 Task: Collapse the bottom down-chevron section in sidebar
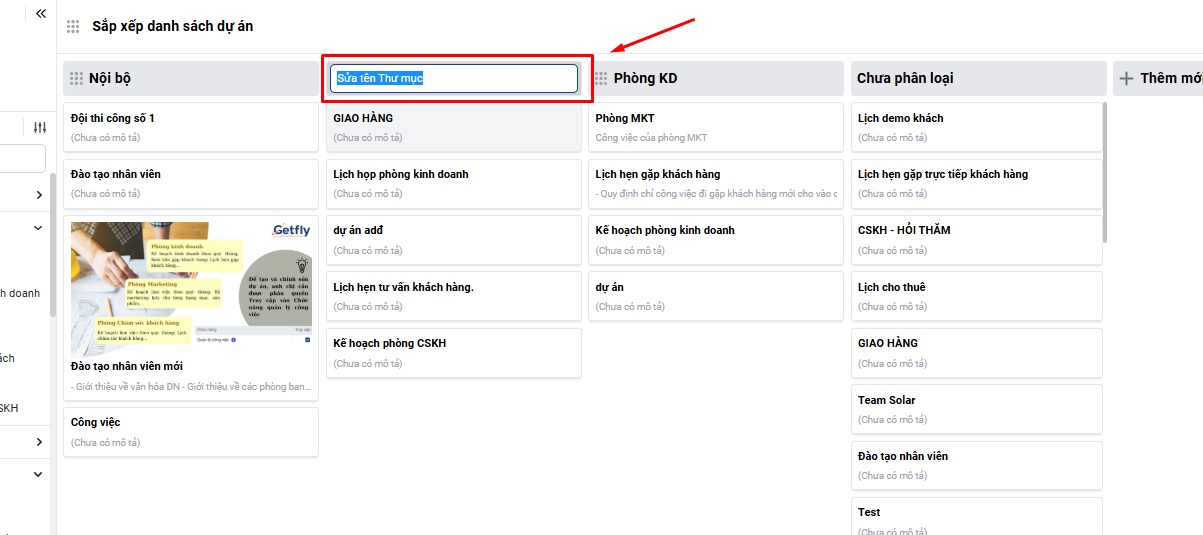point(39,475)
